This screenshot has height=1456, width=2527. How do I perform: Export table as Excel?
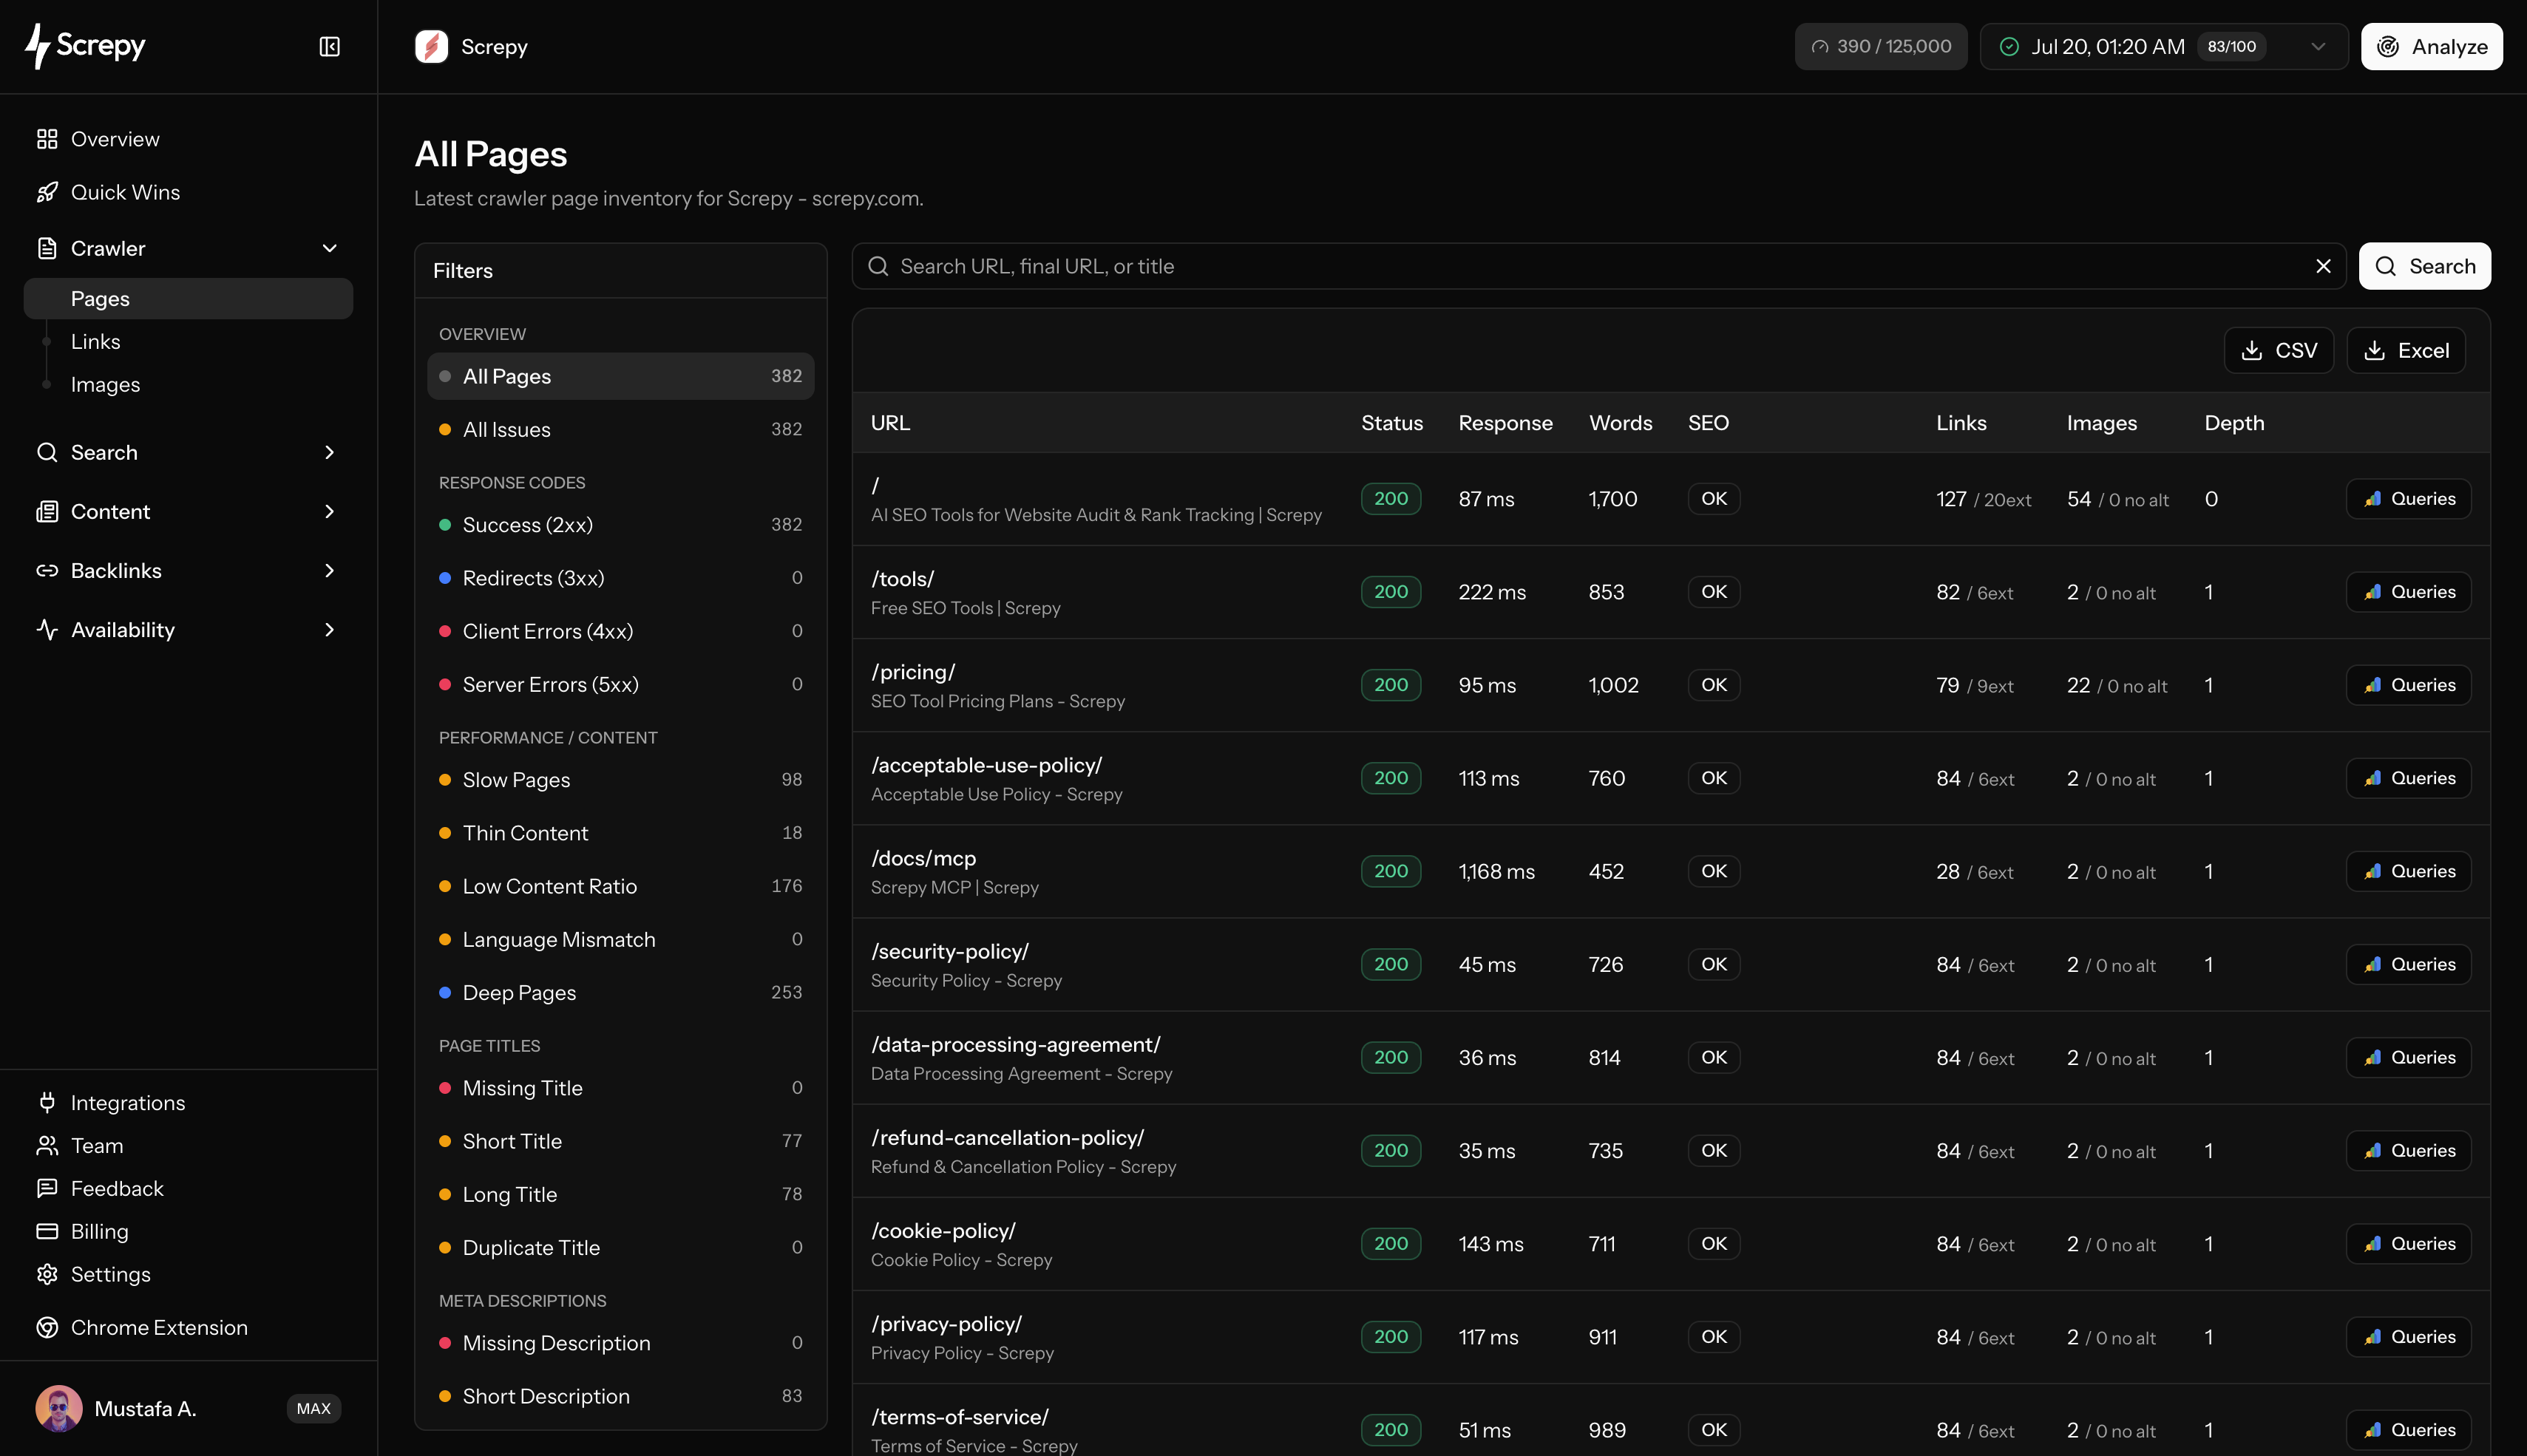(2405, 350)
